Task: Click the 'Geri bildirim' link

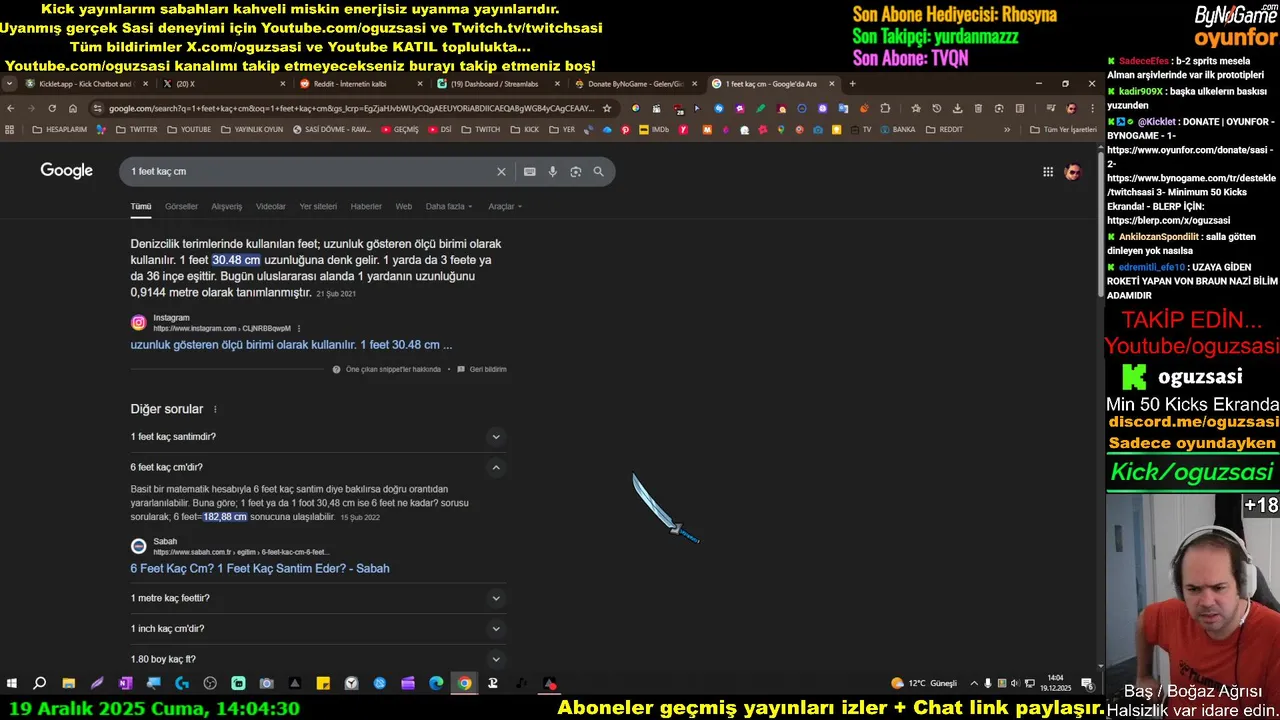Action: tap(482, 369)
